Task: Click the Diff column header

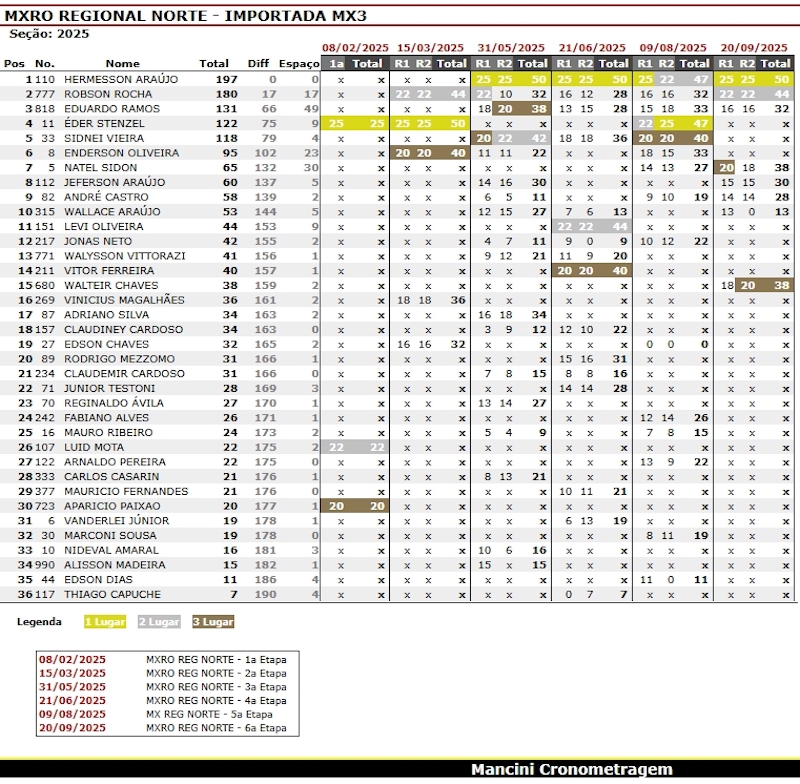Action: 258,64
